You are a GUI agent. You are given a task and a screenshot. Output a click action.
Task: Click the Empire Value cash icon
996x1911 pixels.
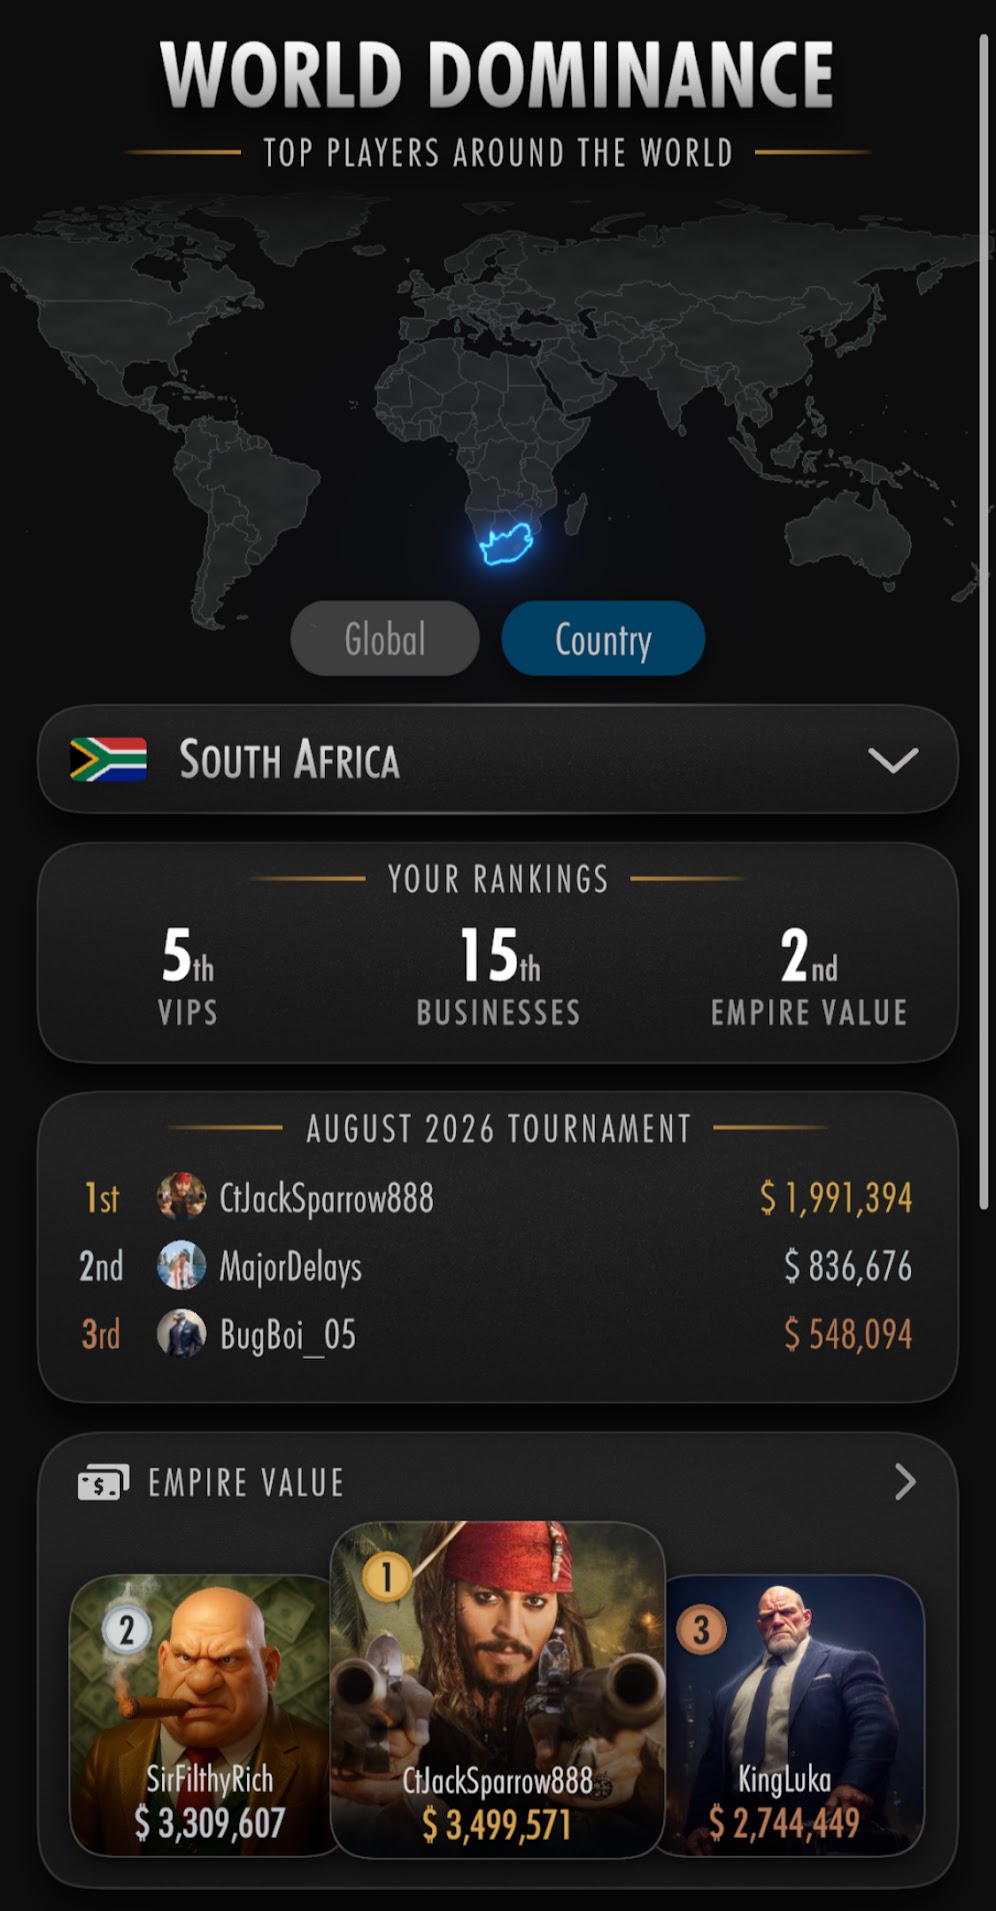(103, 1482)
